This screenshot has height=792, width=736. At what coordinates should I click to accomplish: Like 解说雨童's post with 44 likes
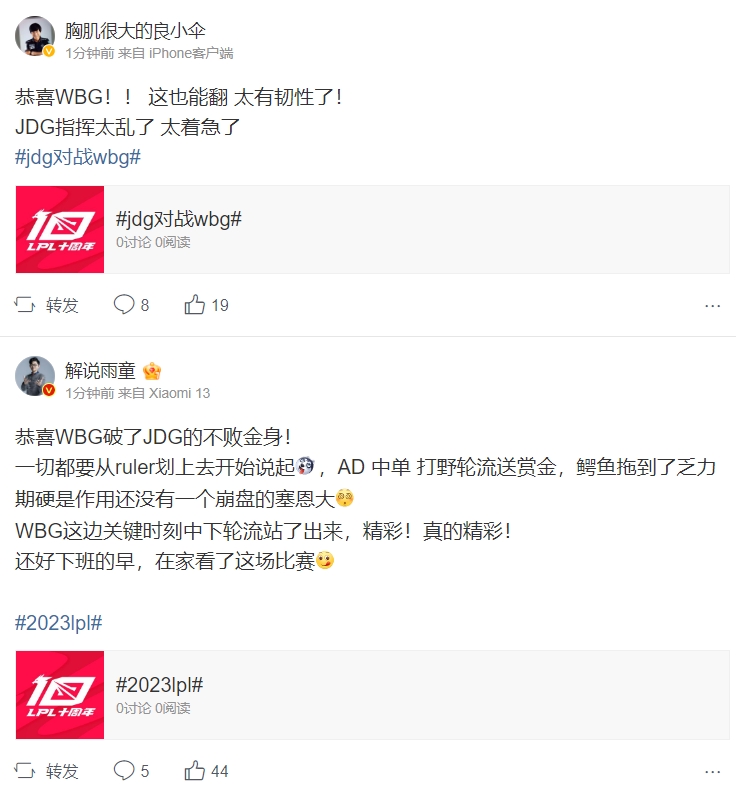tap(195, 771)
